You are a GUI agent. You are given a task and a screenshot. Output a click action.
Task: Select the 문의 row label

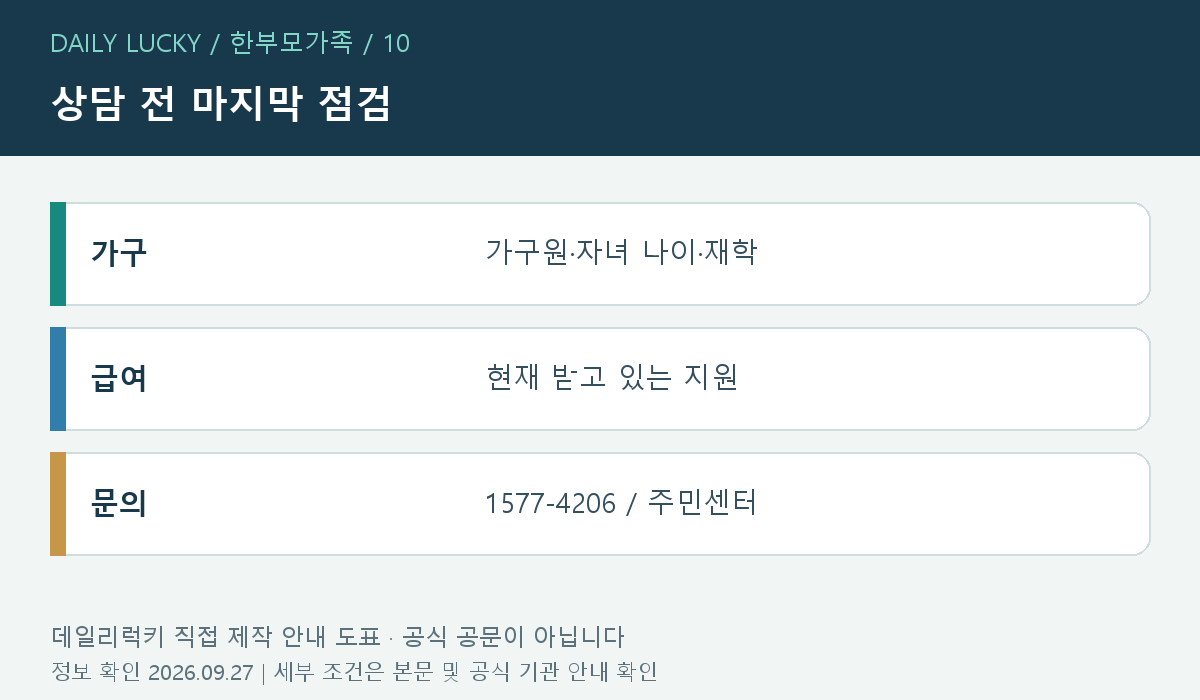point(119,504)
